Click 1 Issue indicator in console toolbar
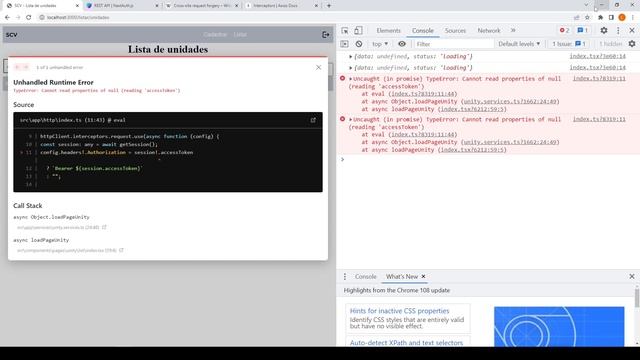 (569, 44)
